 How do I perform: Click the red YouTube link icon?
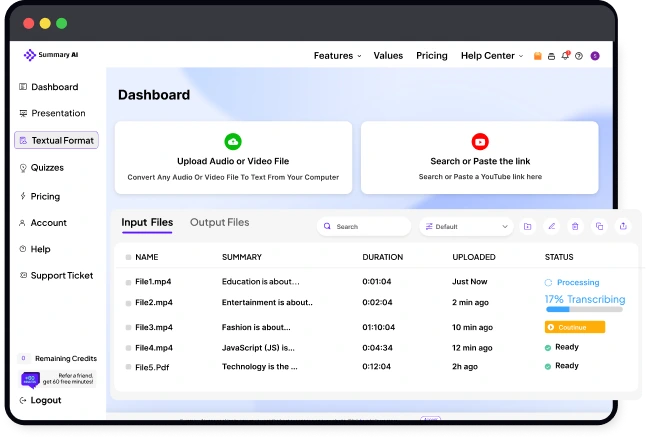479,142
